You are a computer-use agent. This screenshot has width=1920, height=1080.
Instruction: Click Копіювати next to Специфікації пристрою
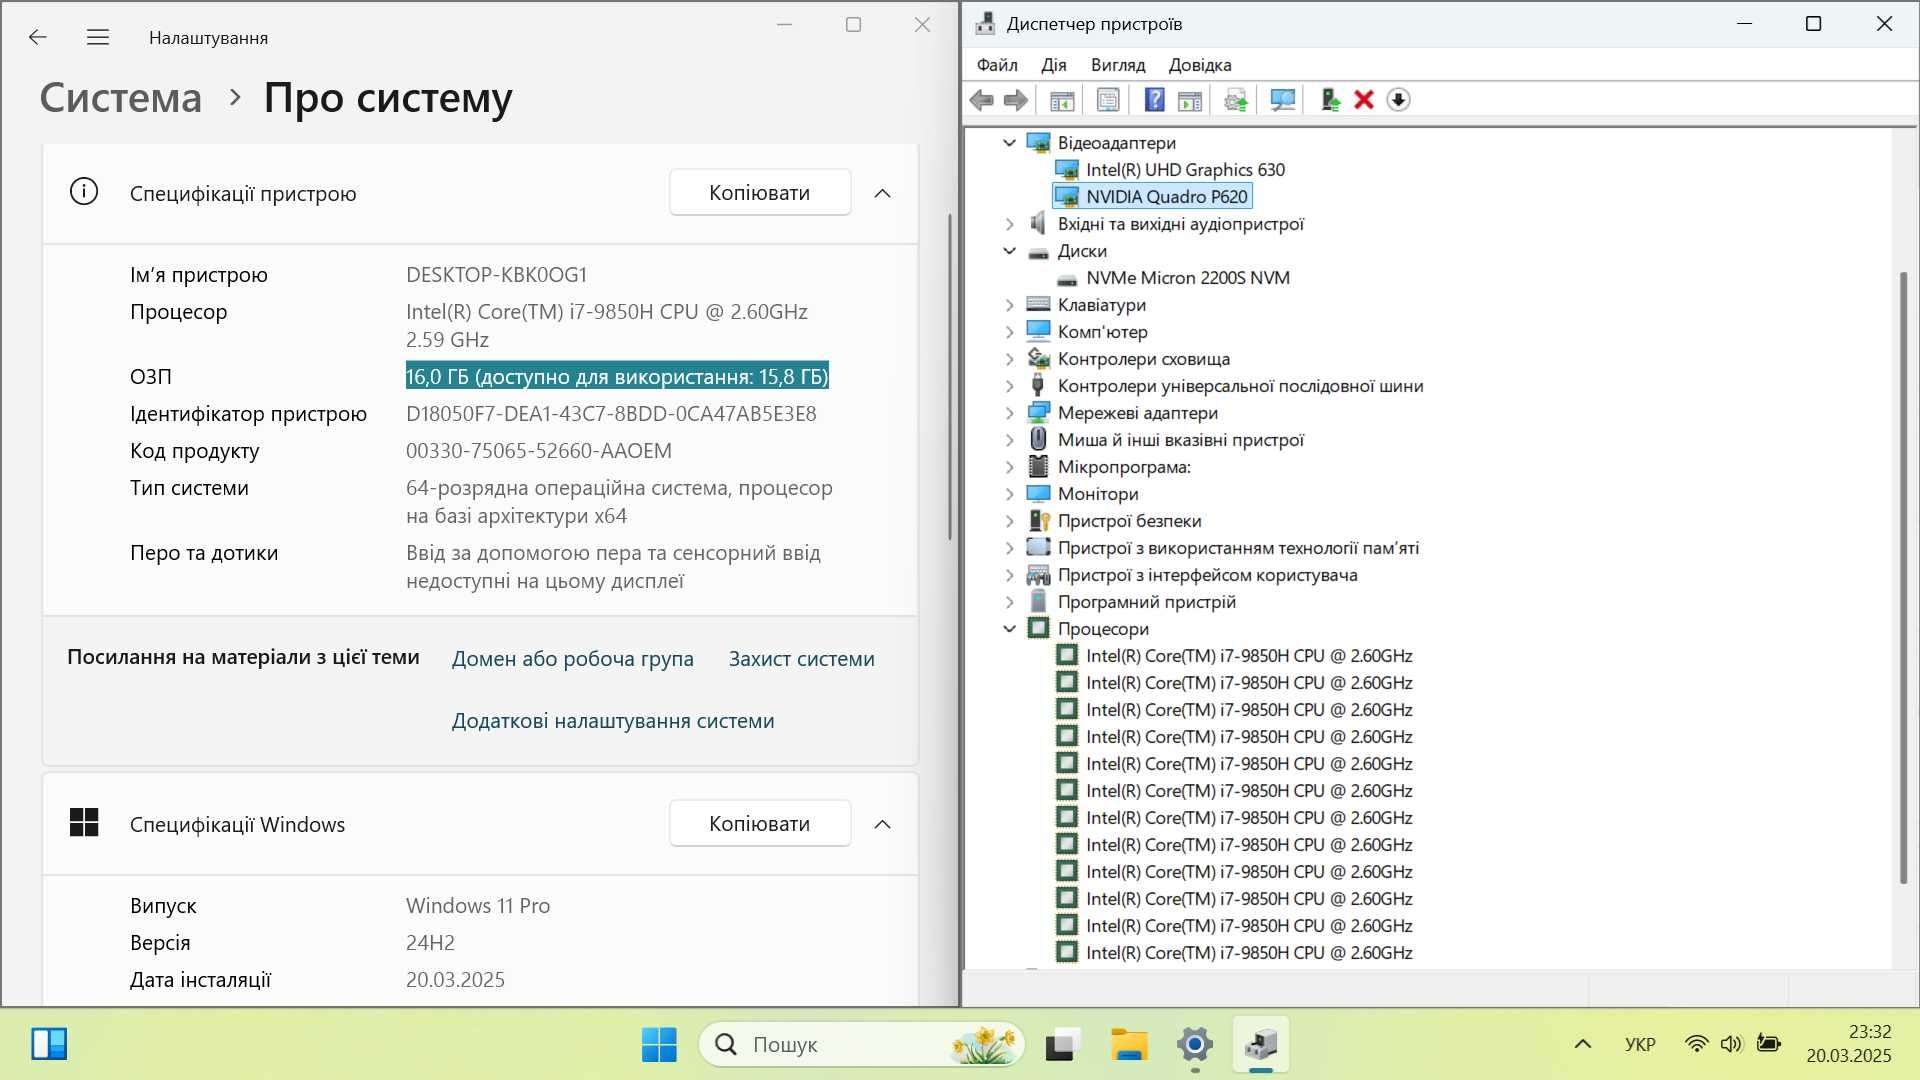pos(760,193)
